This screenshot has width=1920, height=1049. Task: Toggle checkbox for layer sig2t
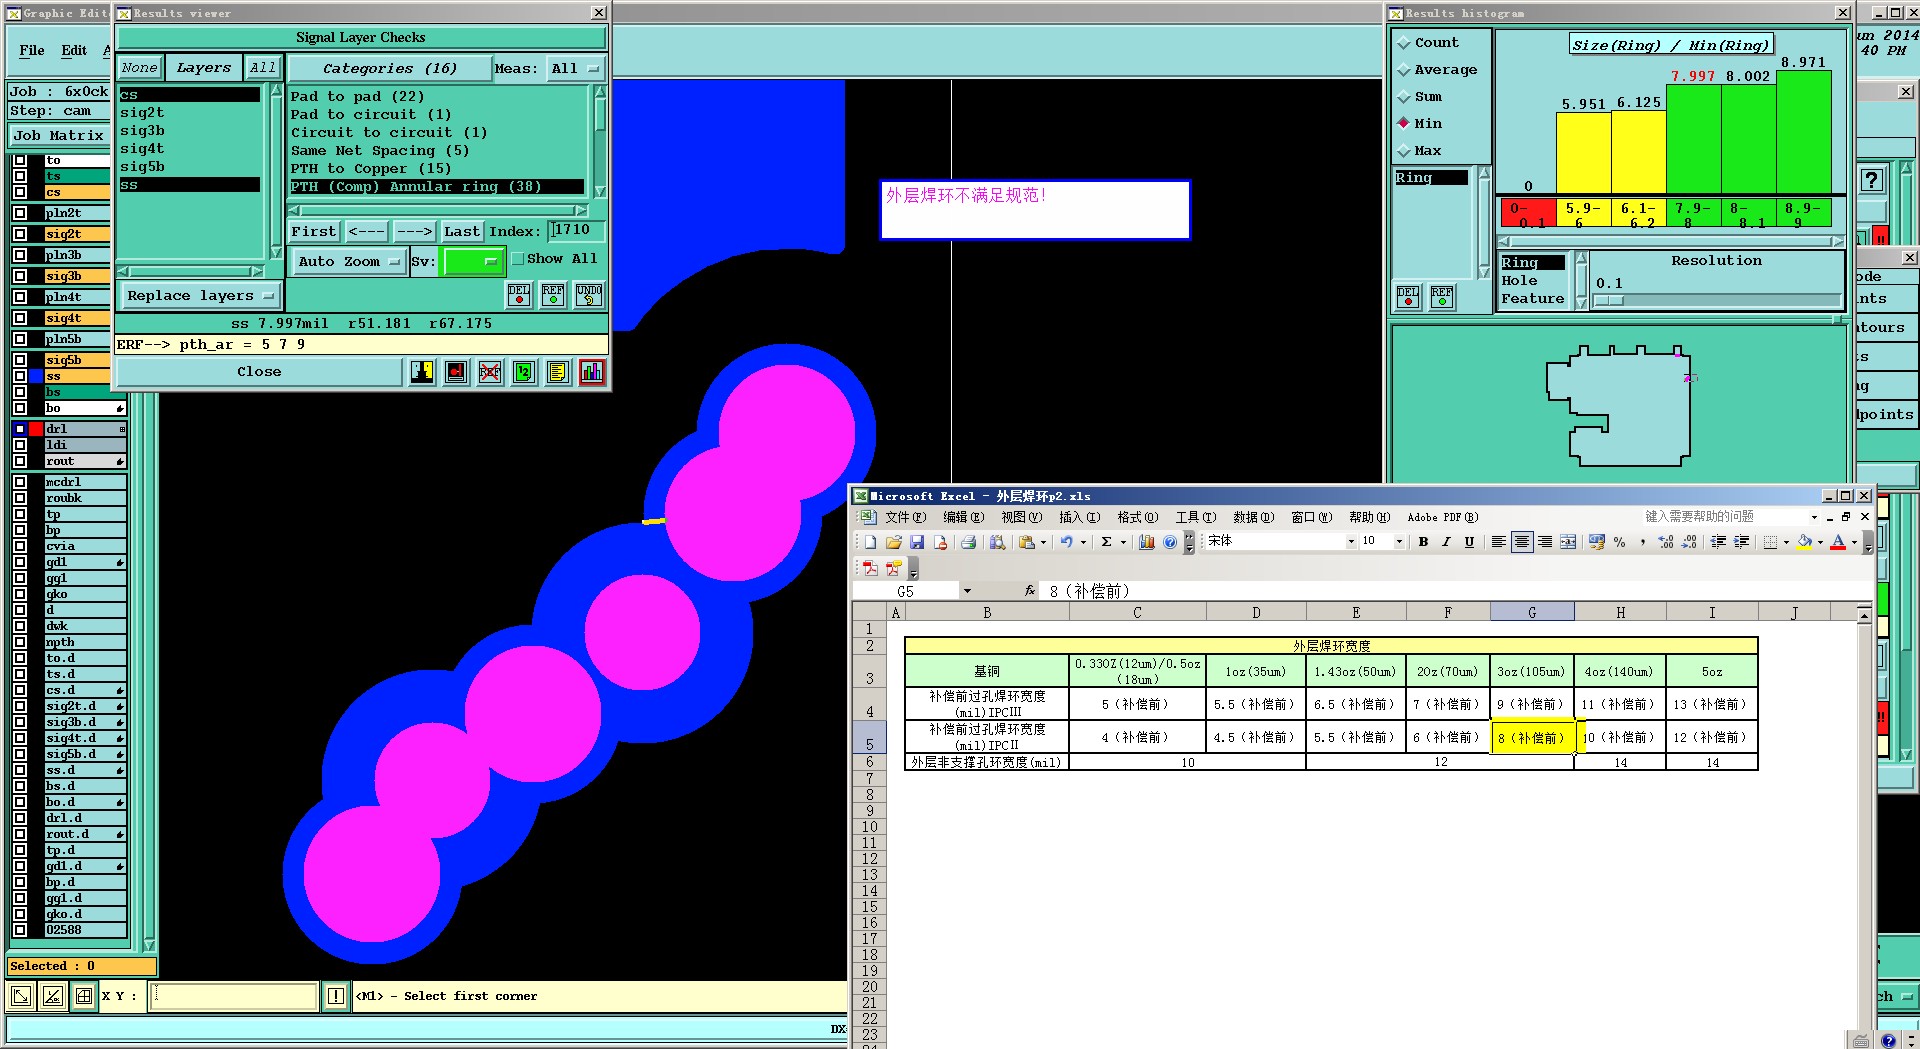pos(20,234)
